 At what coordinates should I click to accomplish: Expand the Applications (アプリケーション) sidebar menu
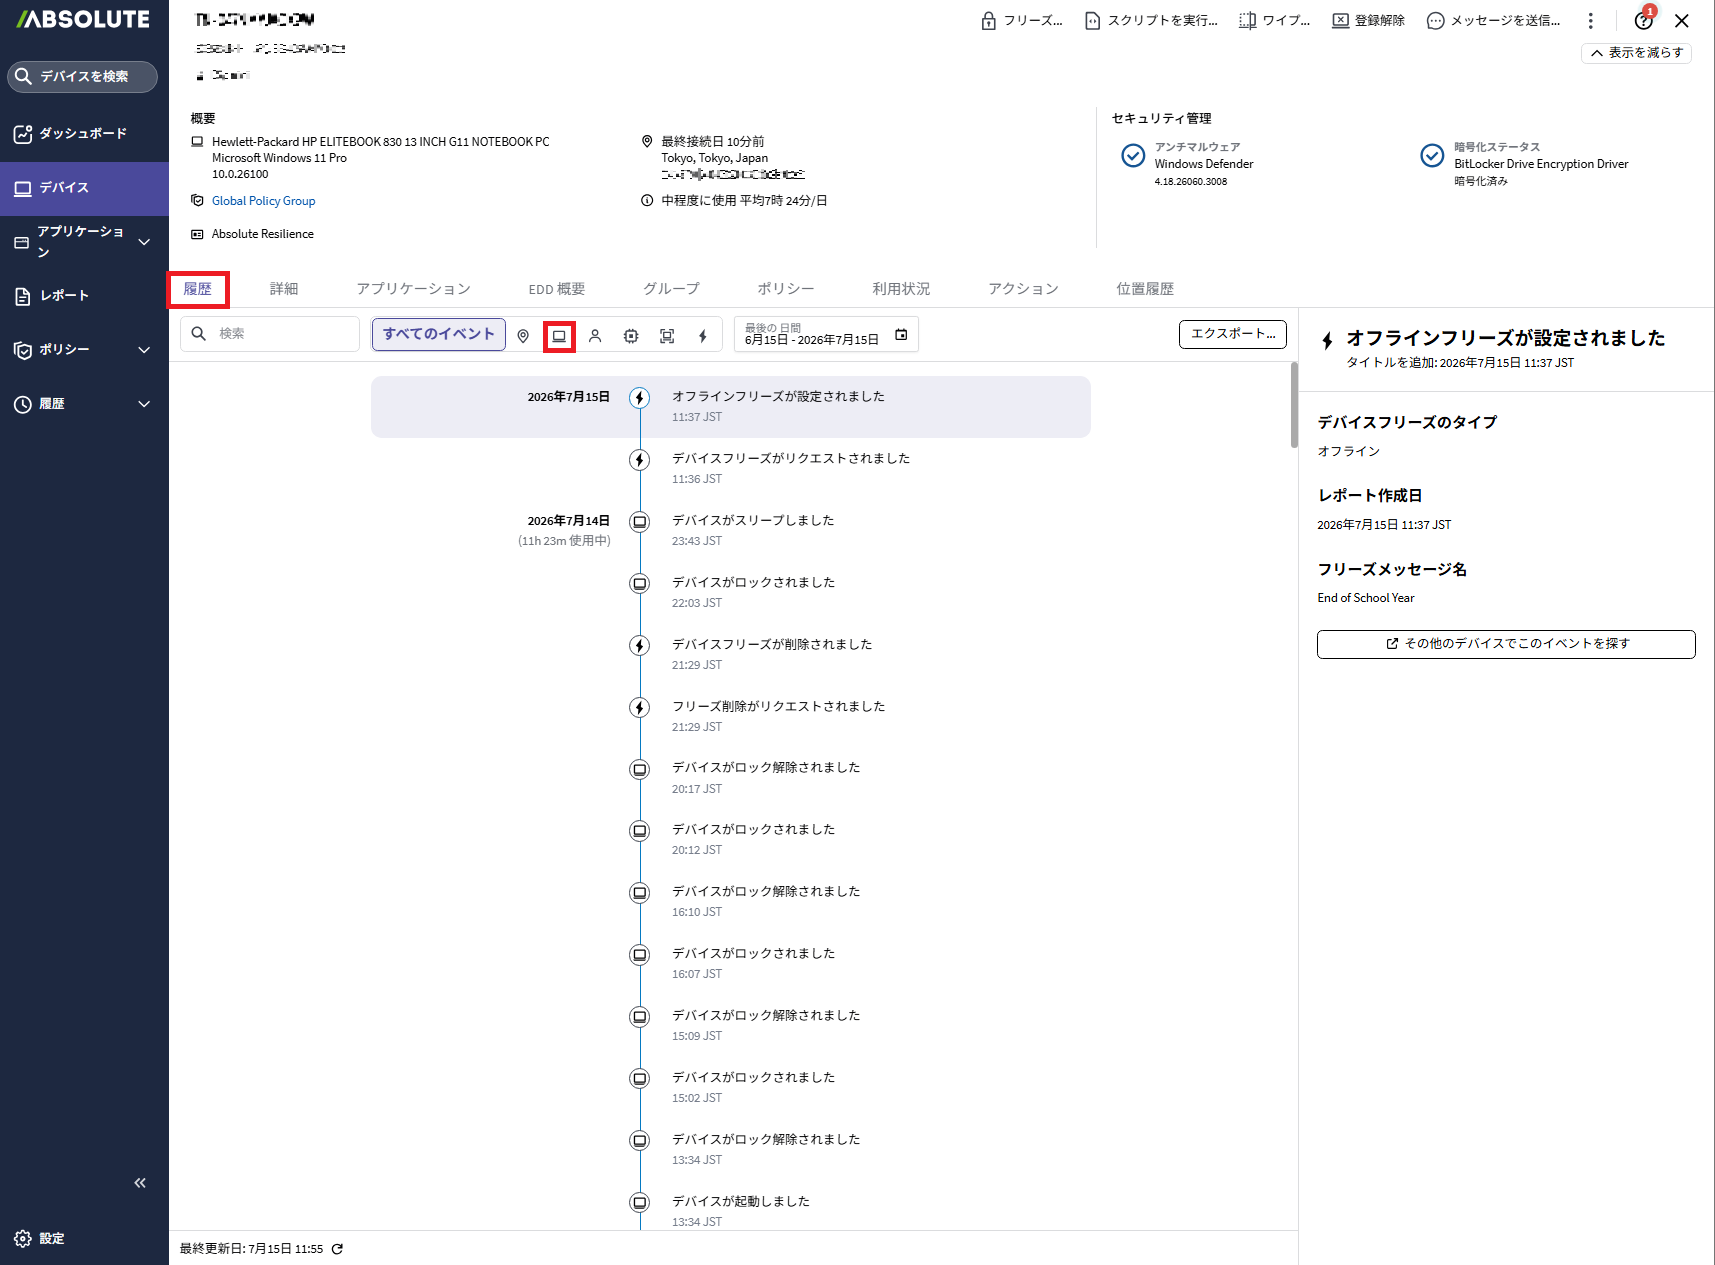(84, 242)
